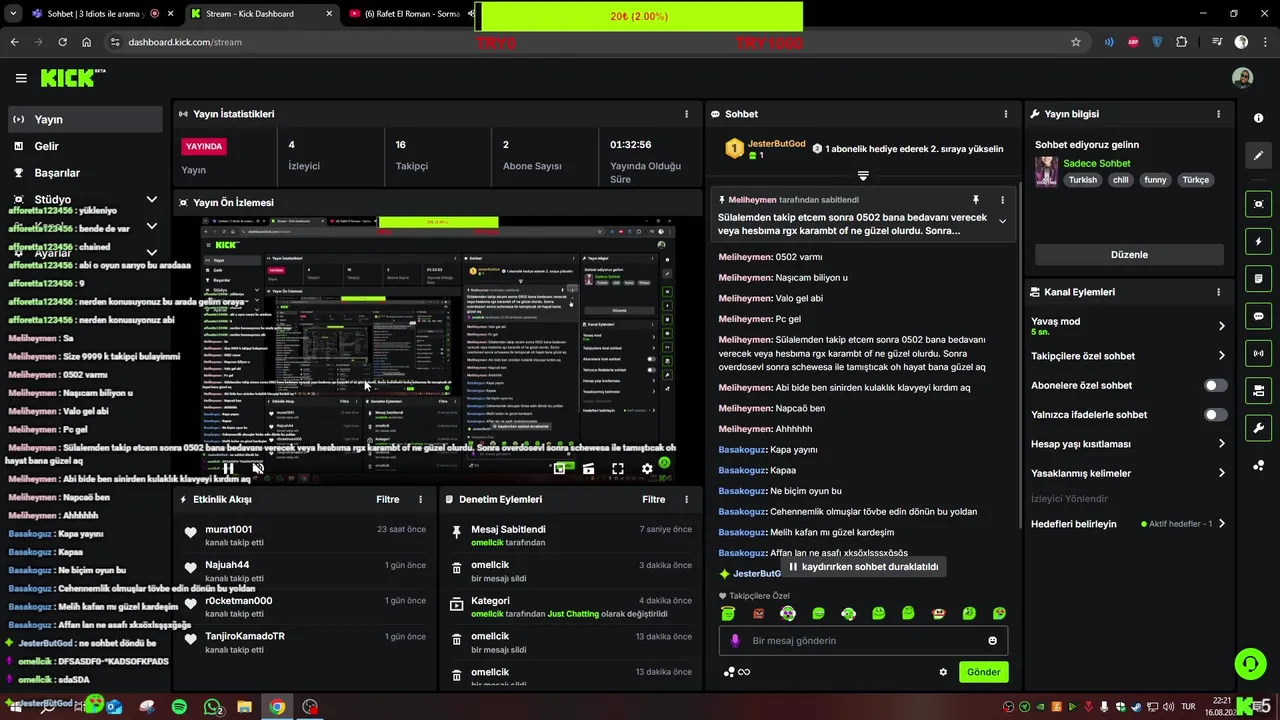This screenshot has height=720, width=1280.
Task: Open the chat bubble icon in right sidebar
Action: [1258, 316]
